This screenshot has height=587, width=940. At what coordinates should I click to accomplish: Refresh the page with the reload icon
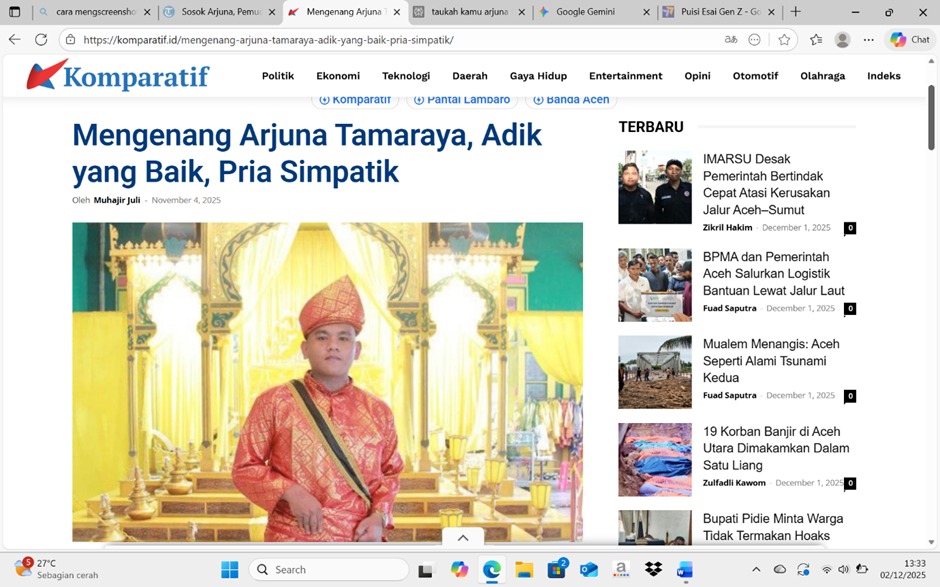[41, 40]
